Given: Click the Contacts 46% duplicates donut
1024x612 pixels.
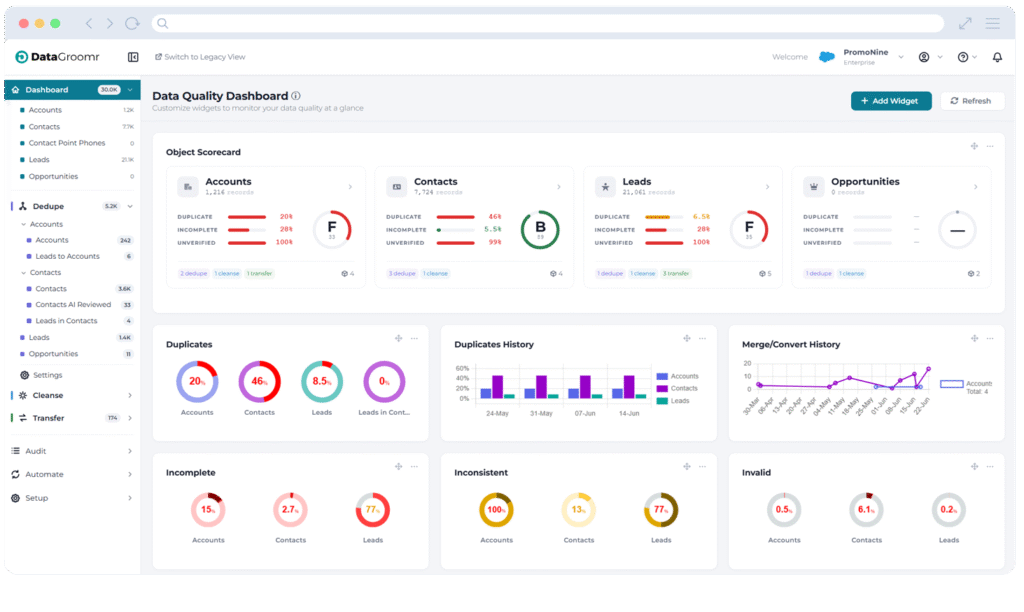Looking at the screenshot, I should click(259, 381).
